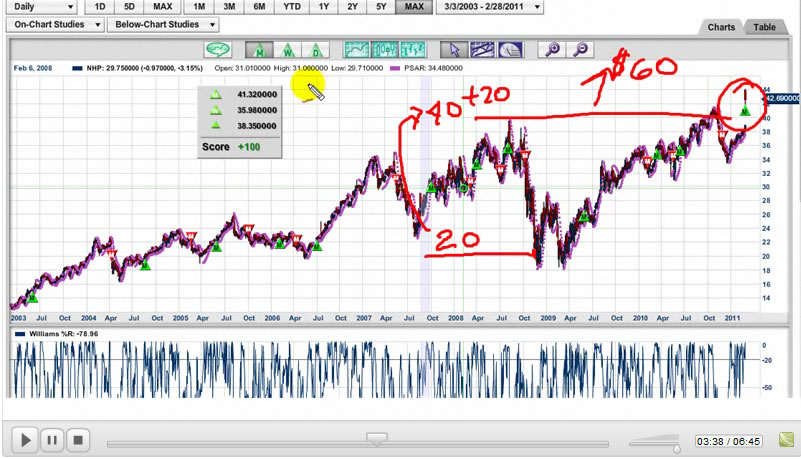Click the Score +100 label
Image resolution: width=801 pixels, height=459 pixels.
[x=231, y=147]
